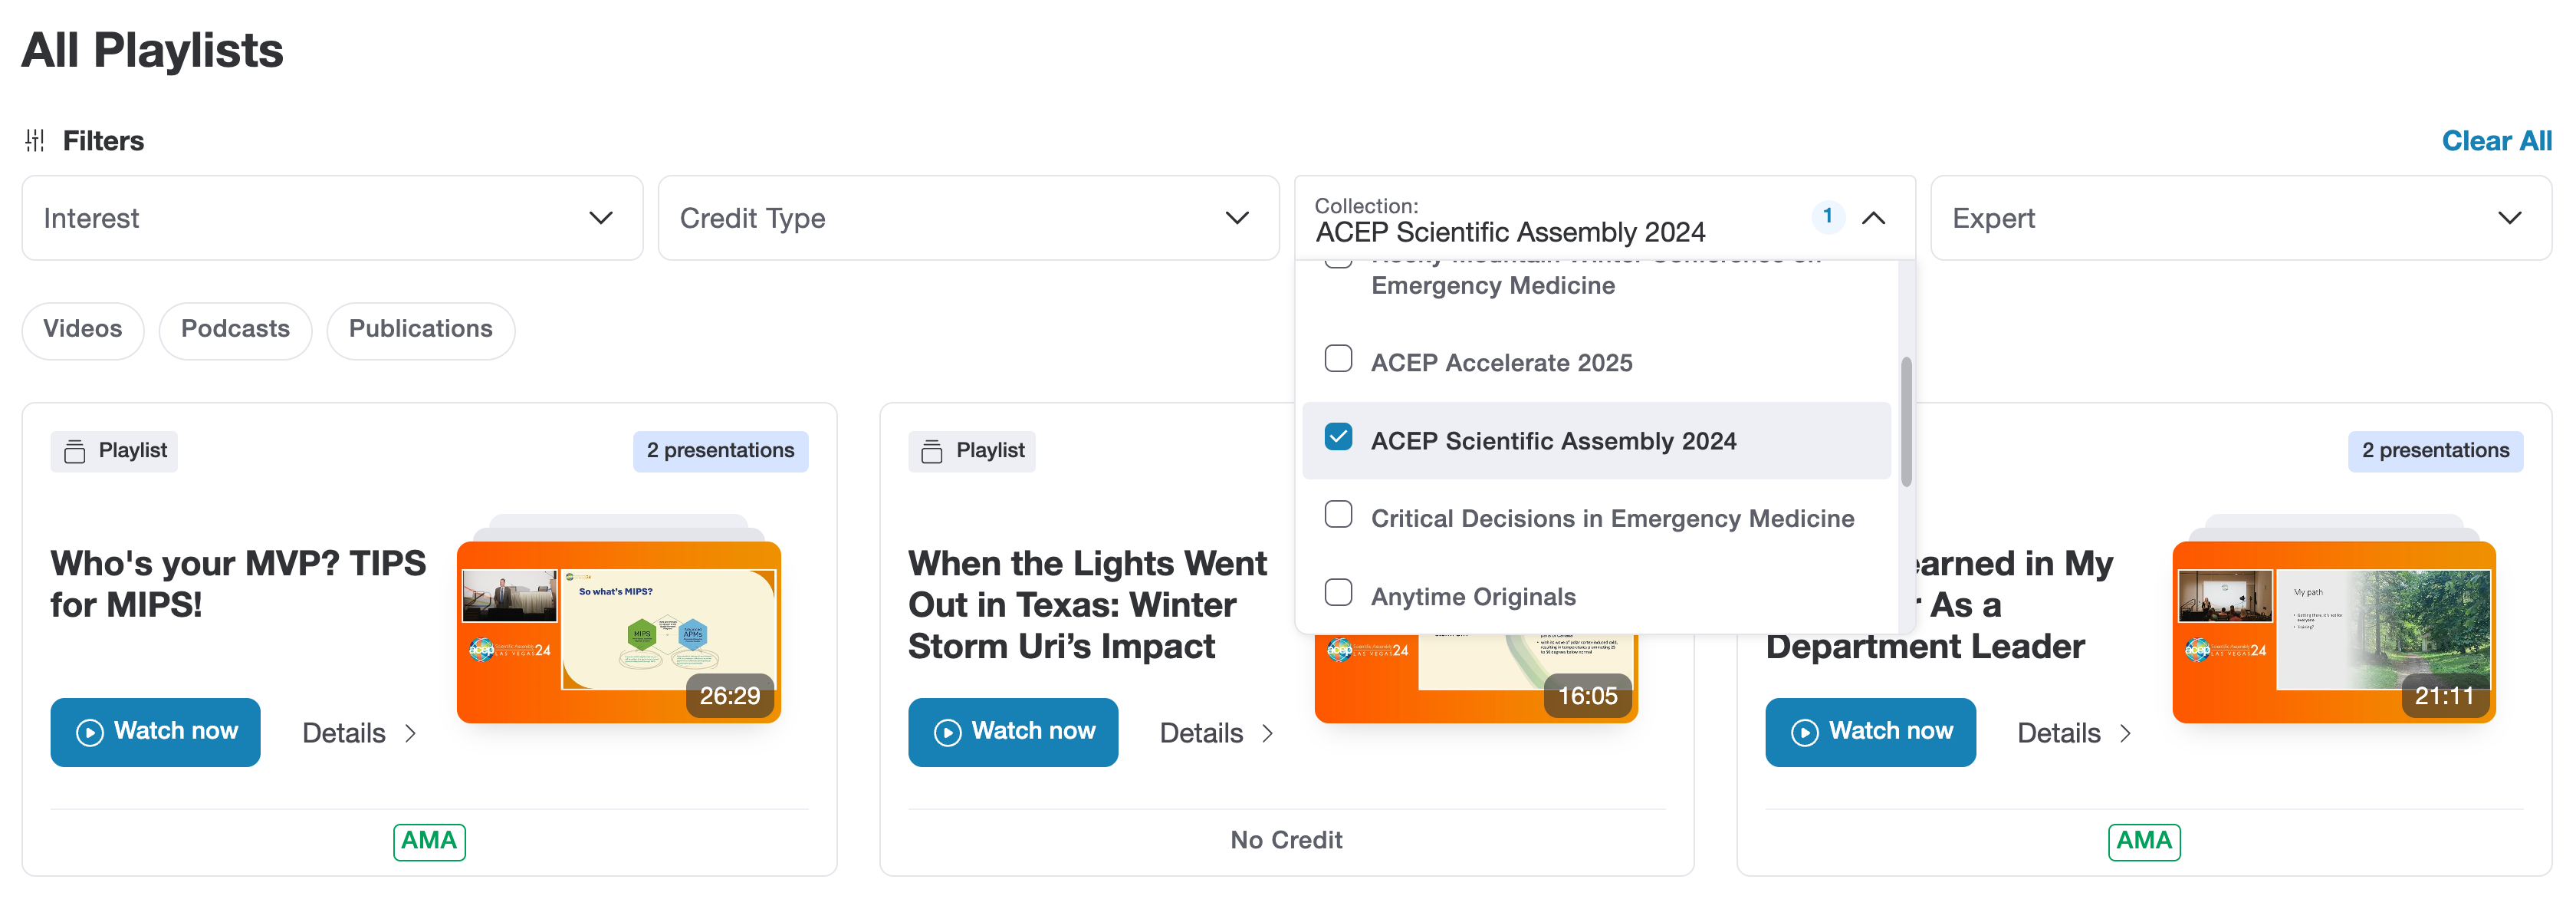Click the Playlist icon on the Texas storm card
Viewport: 2576px width, 899px height.
(931, 450)
